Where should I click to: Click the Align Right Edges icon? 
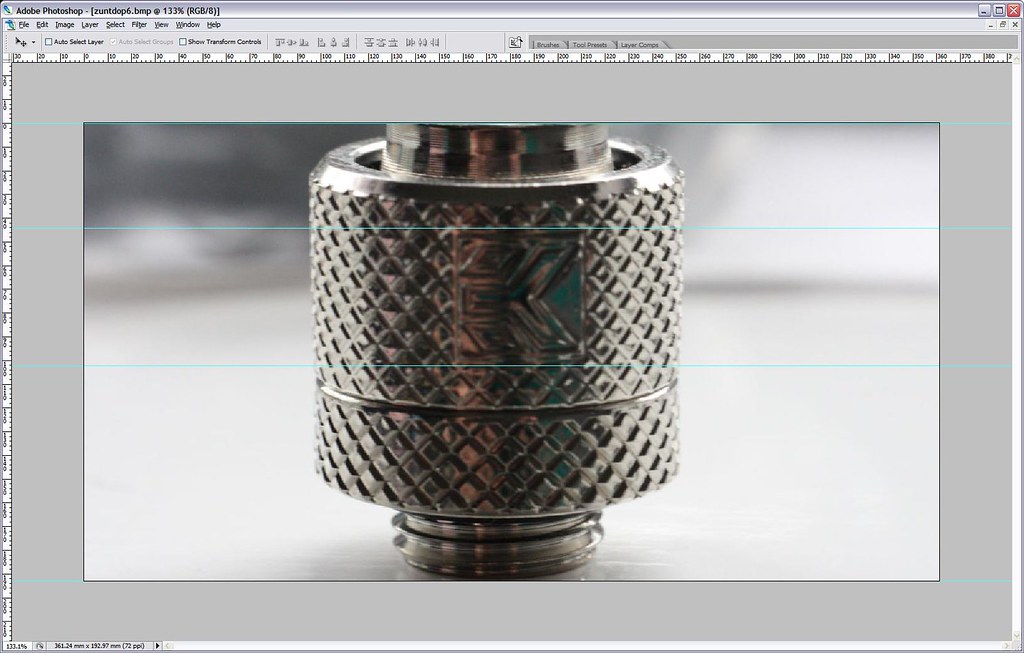point(345,42)
